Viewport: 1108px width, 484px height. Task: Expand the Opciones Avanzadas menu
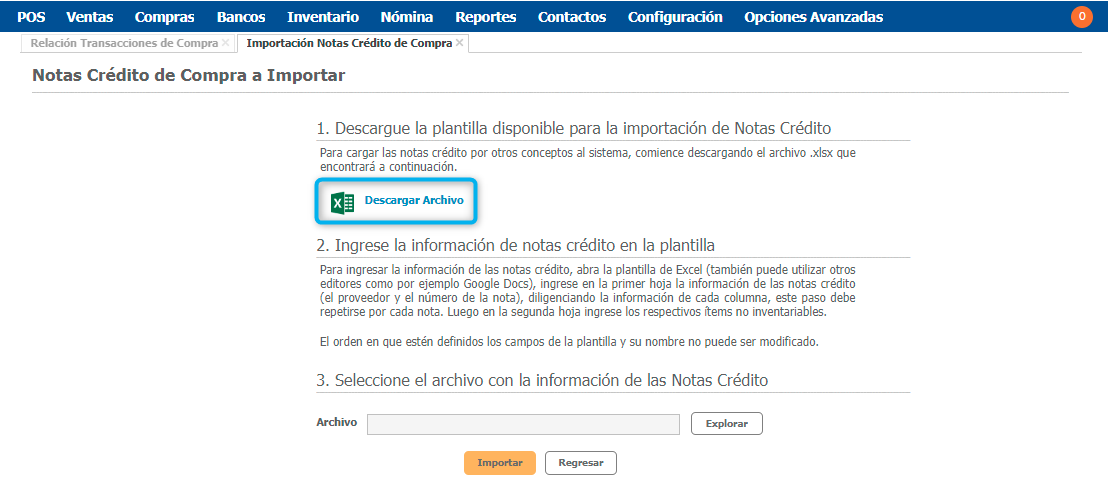pos(813,17)
